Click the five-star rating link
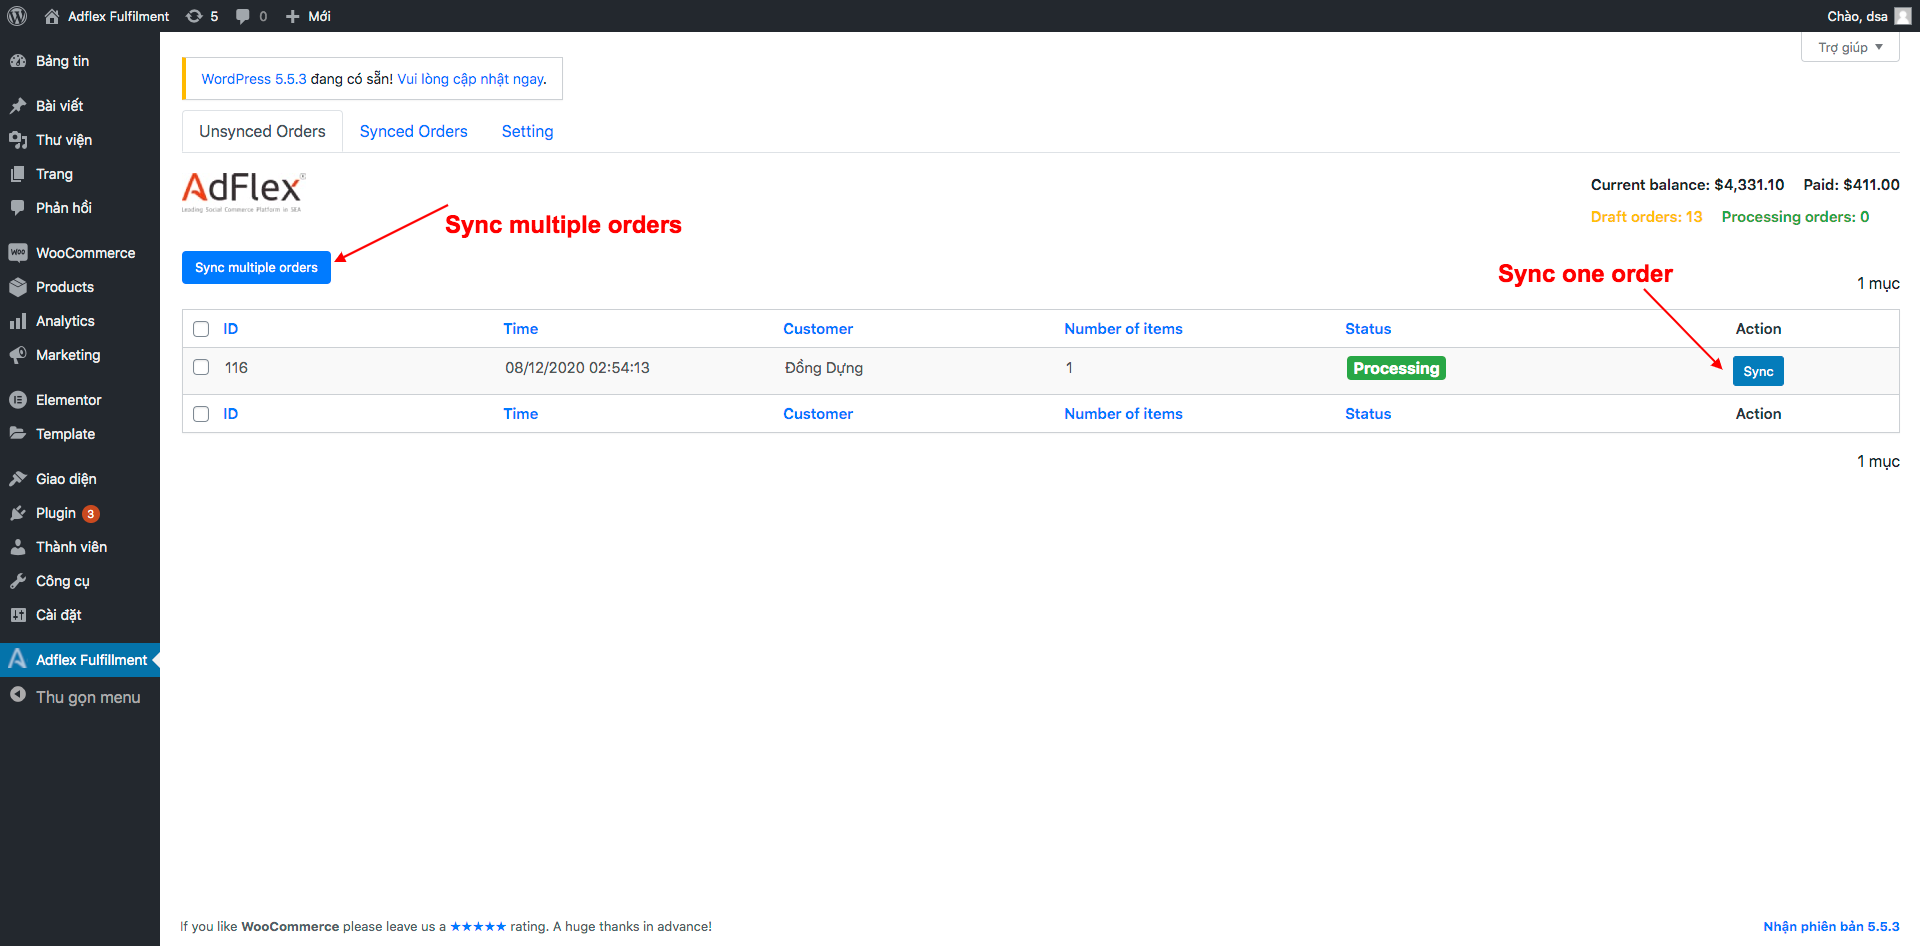 [x=478, y=926]
